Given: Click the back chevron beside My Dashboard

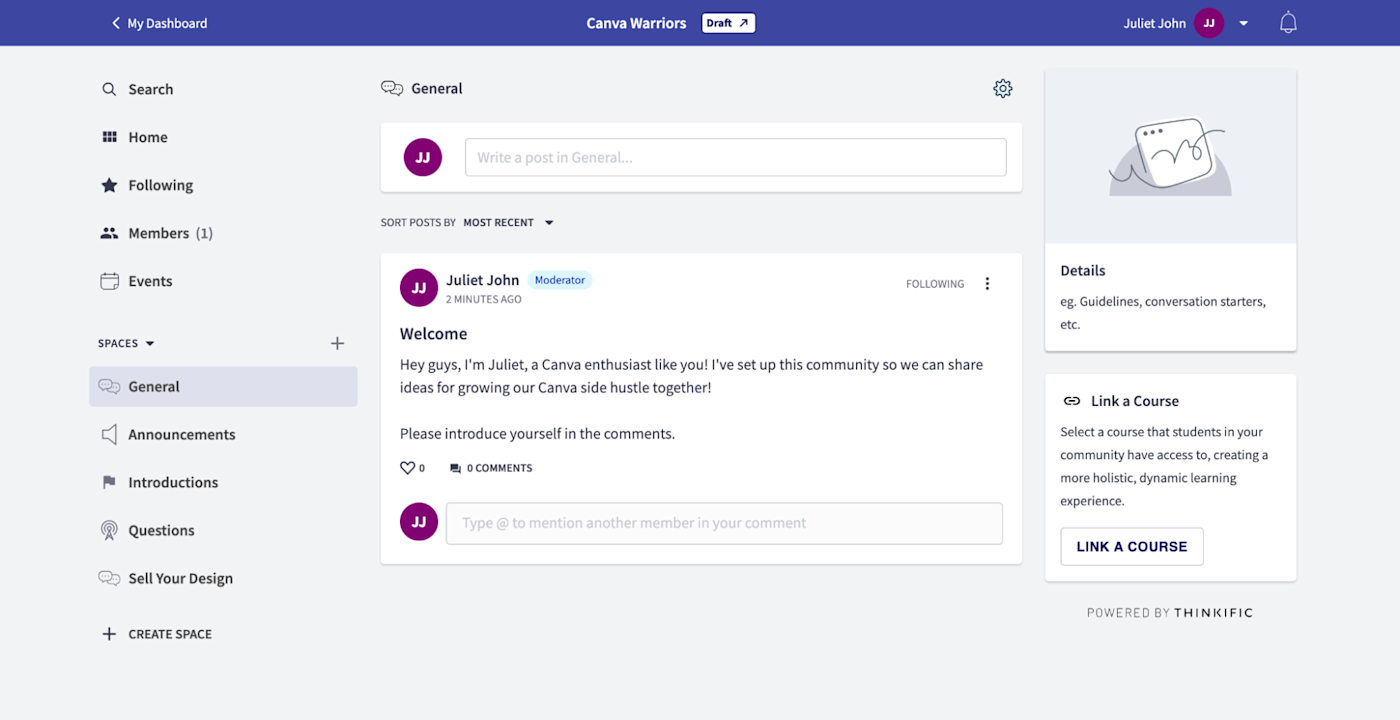Looking at the screenshot, I should click(115, 23).
